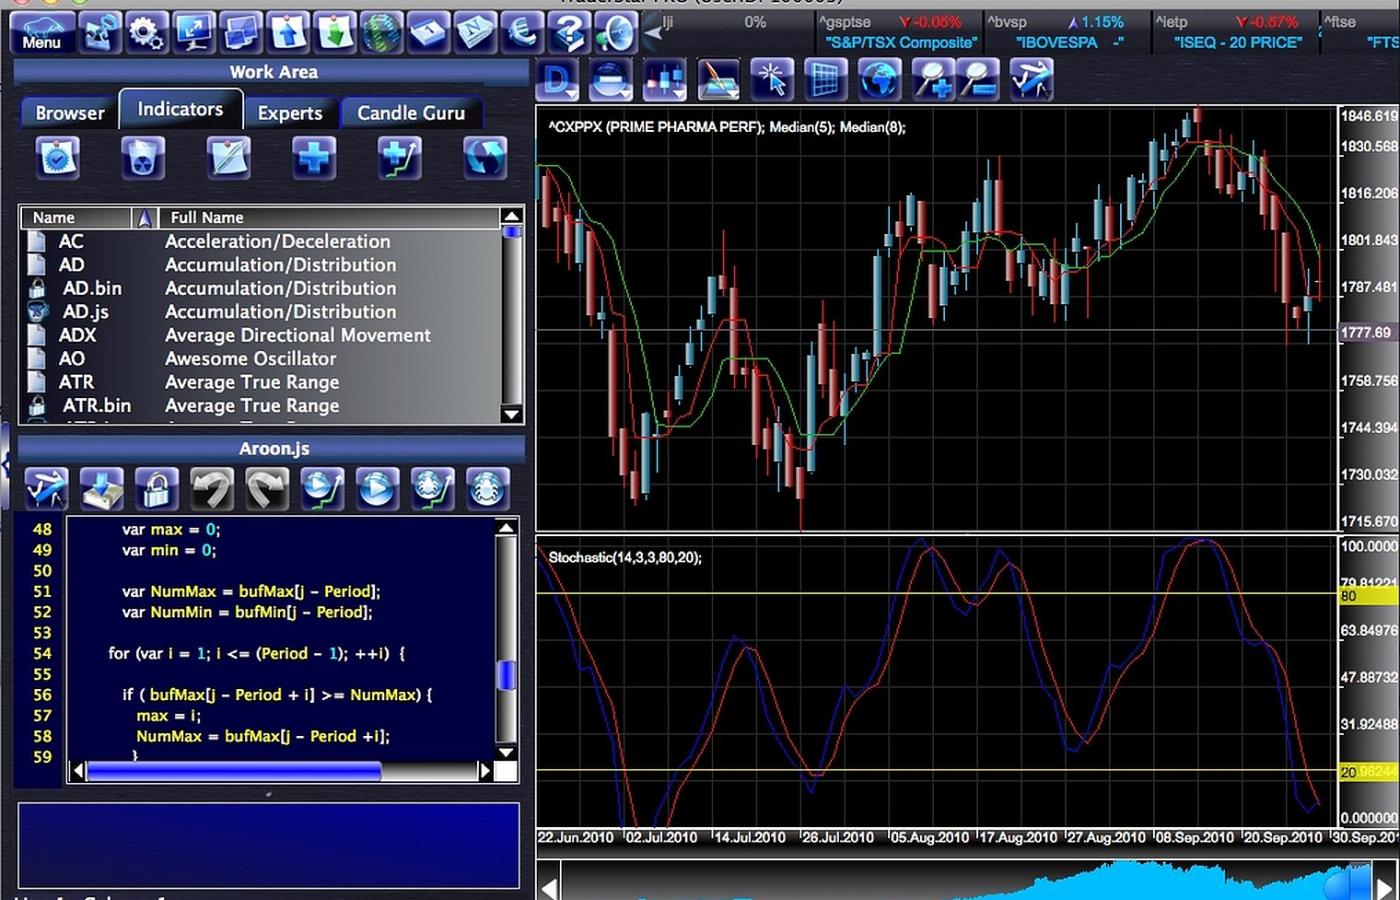The height and width of the screenshot is (900, 1400).
Task: Toggle the chart grid icon
Action: 824,80
